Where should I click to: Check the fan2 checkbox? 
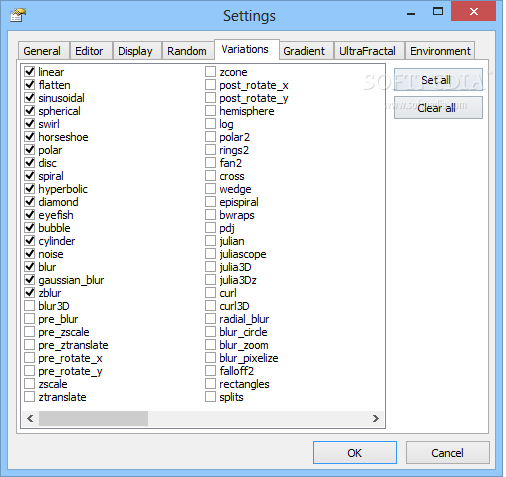point(210,162)
